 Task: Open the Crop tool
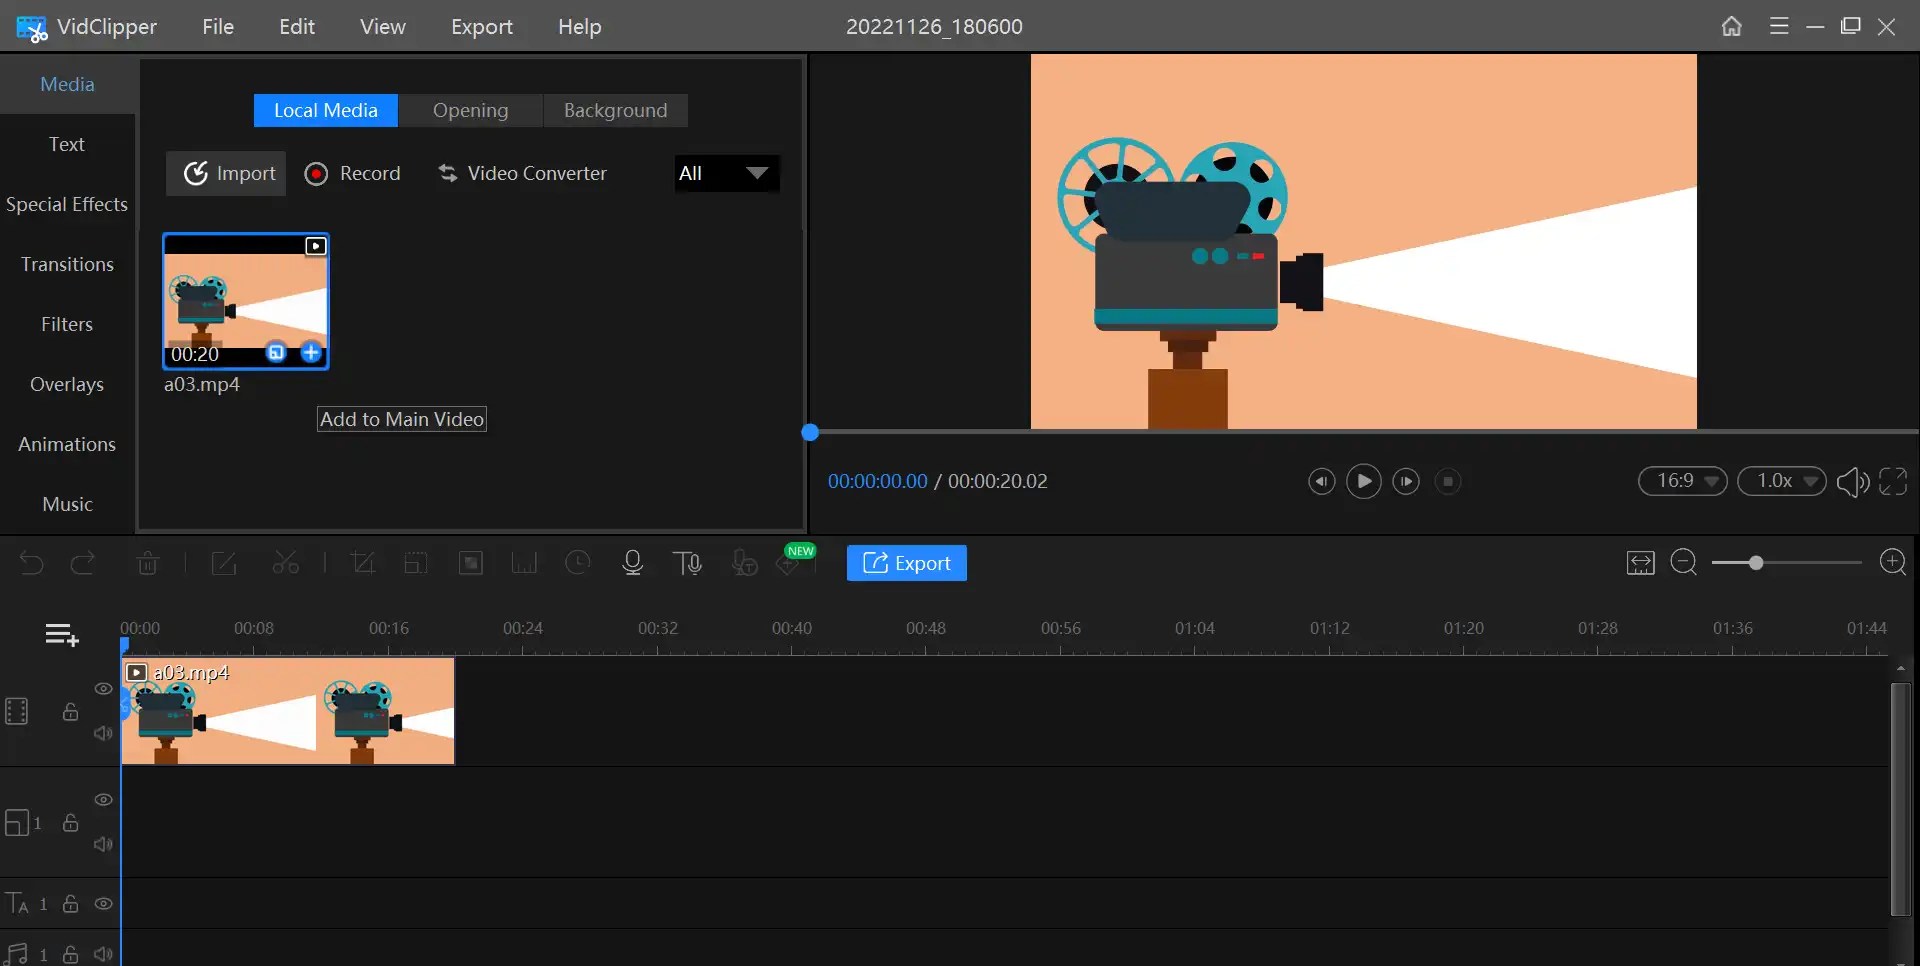pos(363,562)
